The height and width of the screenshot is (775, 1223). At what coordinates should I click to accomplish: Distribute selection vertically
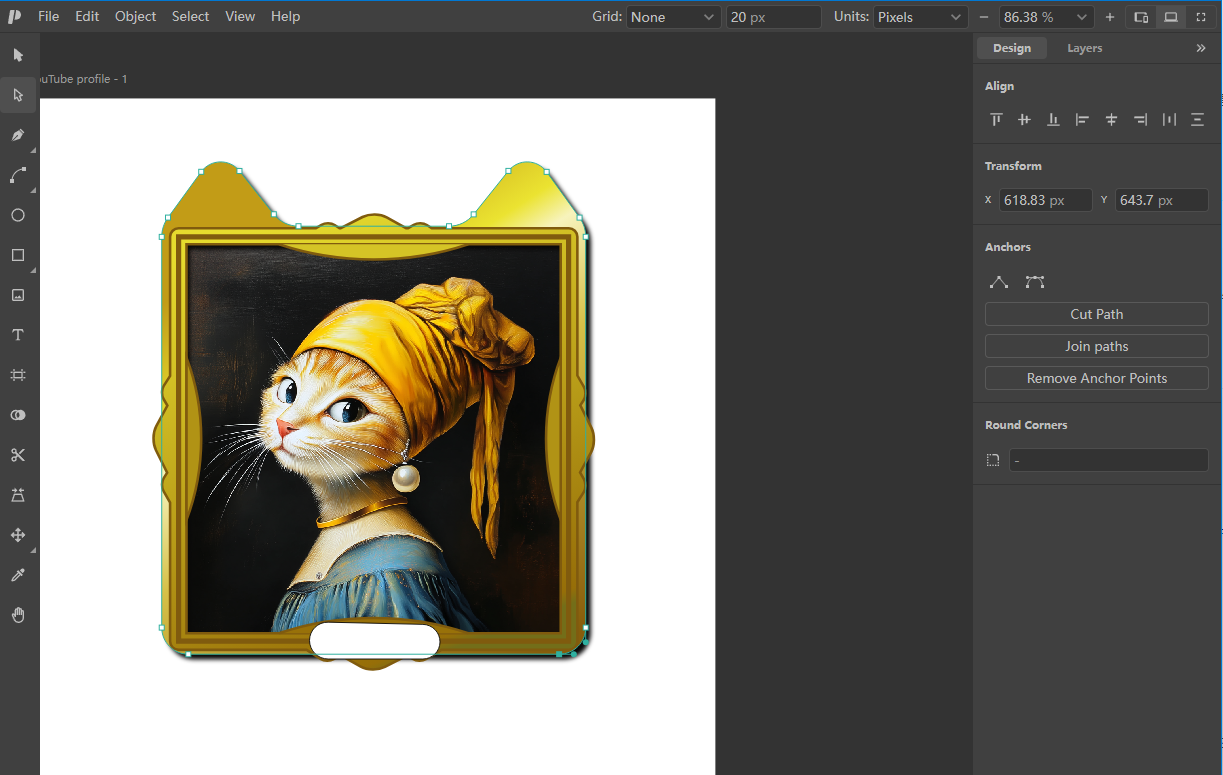pos(1198,119)
